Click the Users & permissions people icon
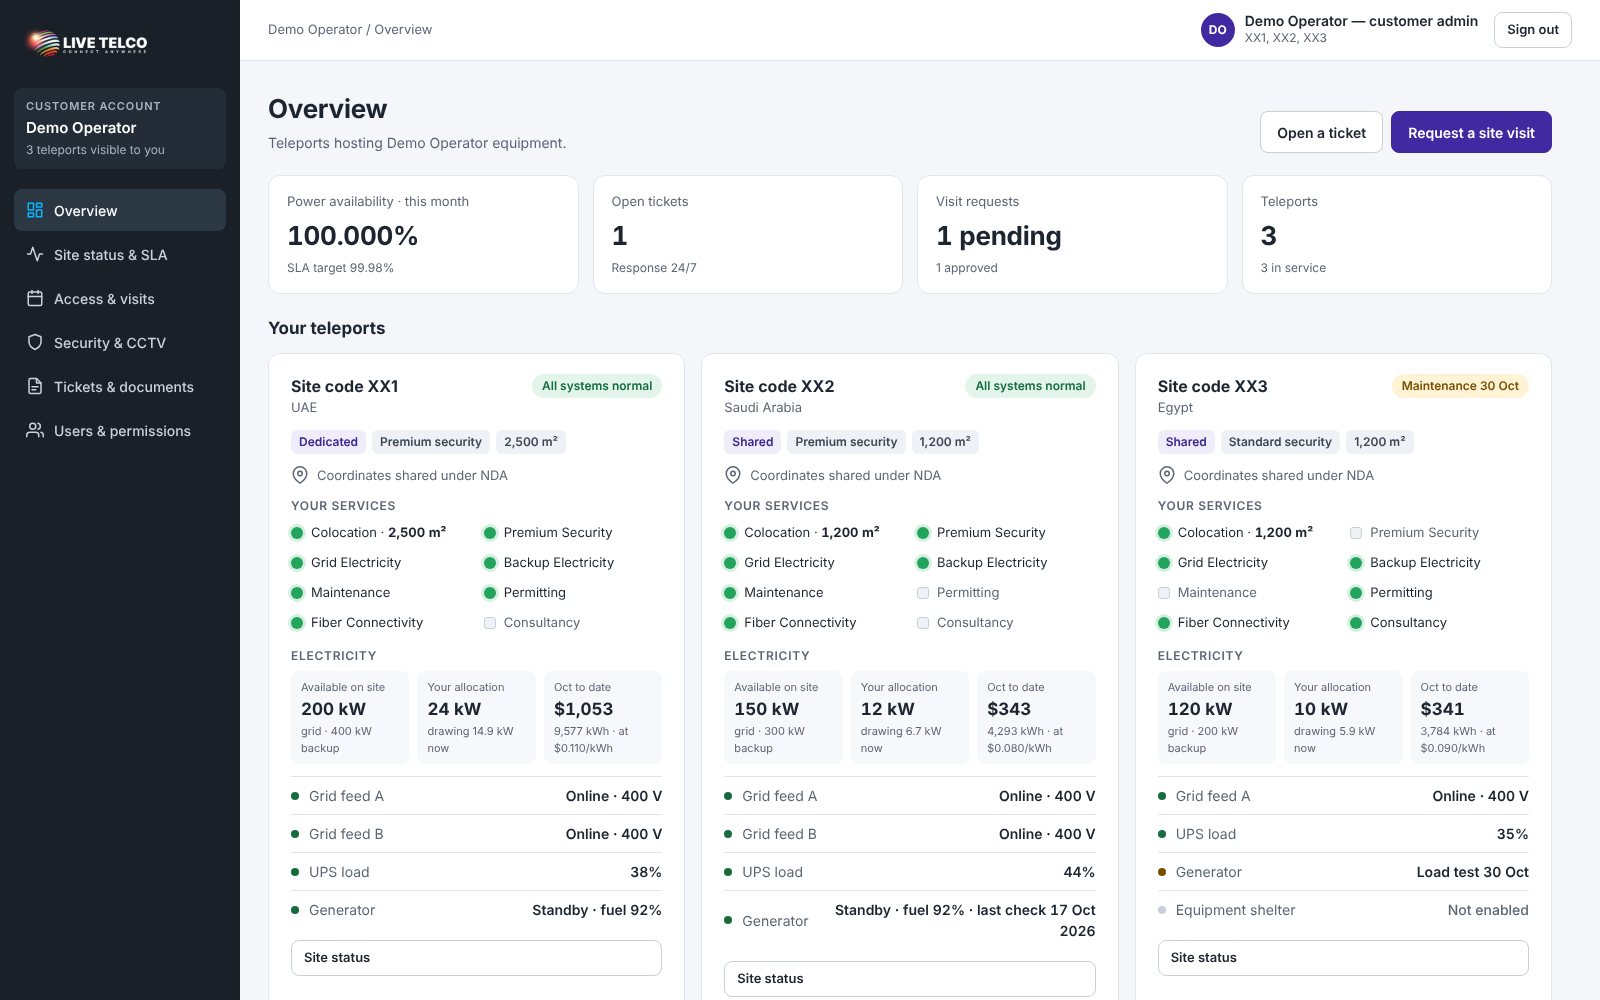Viewport: 1600px width, 1000px height. [35, 430]
